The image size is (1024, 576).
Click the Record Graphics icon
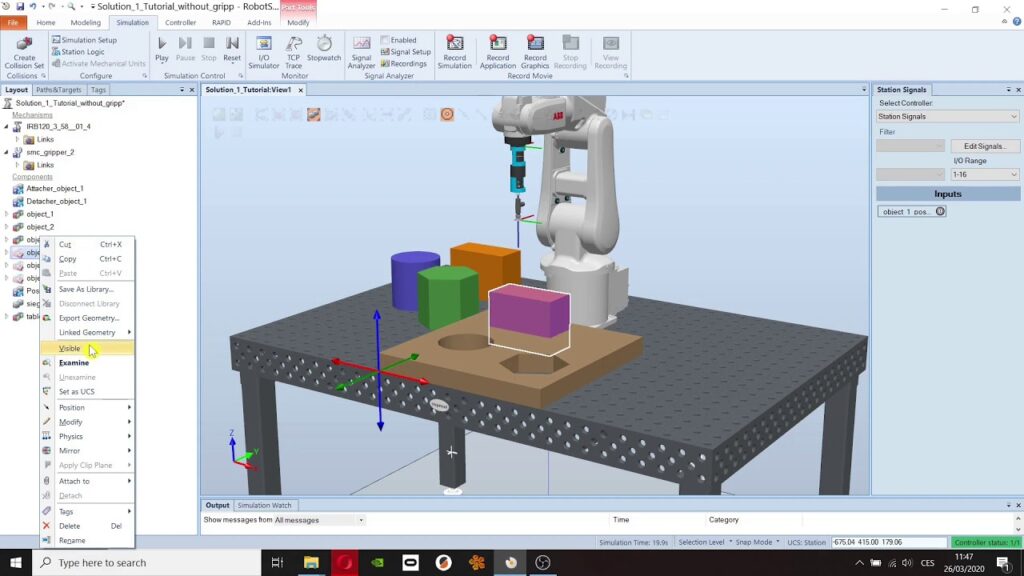click(x=535, y=44)
